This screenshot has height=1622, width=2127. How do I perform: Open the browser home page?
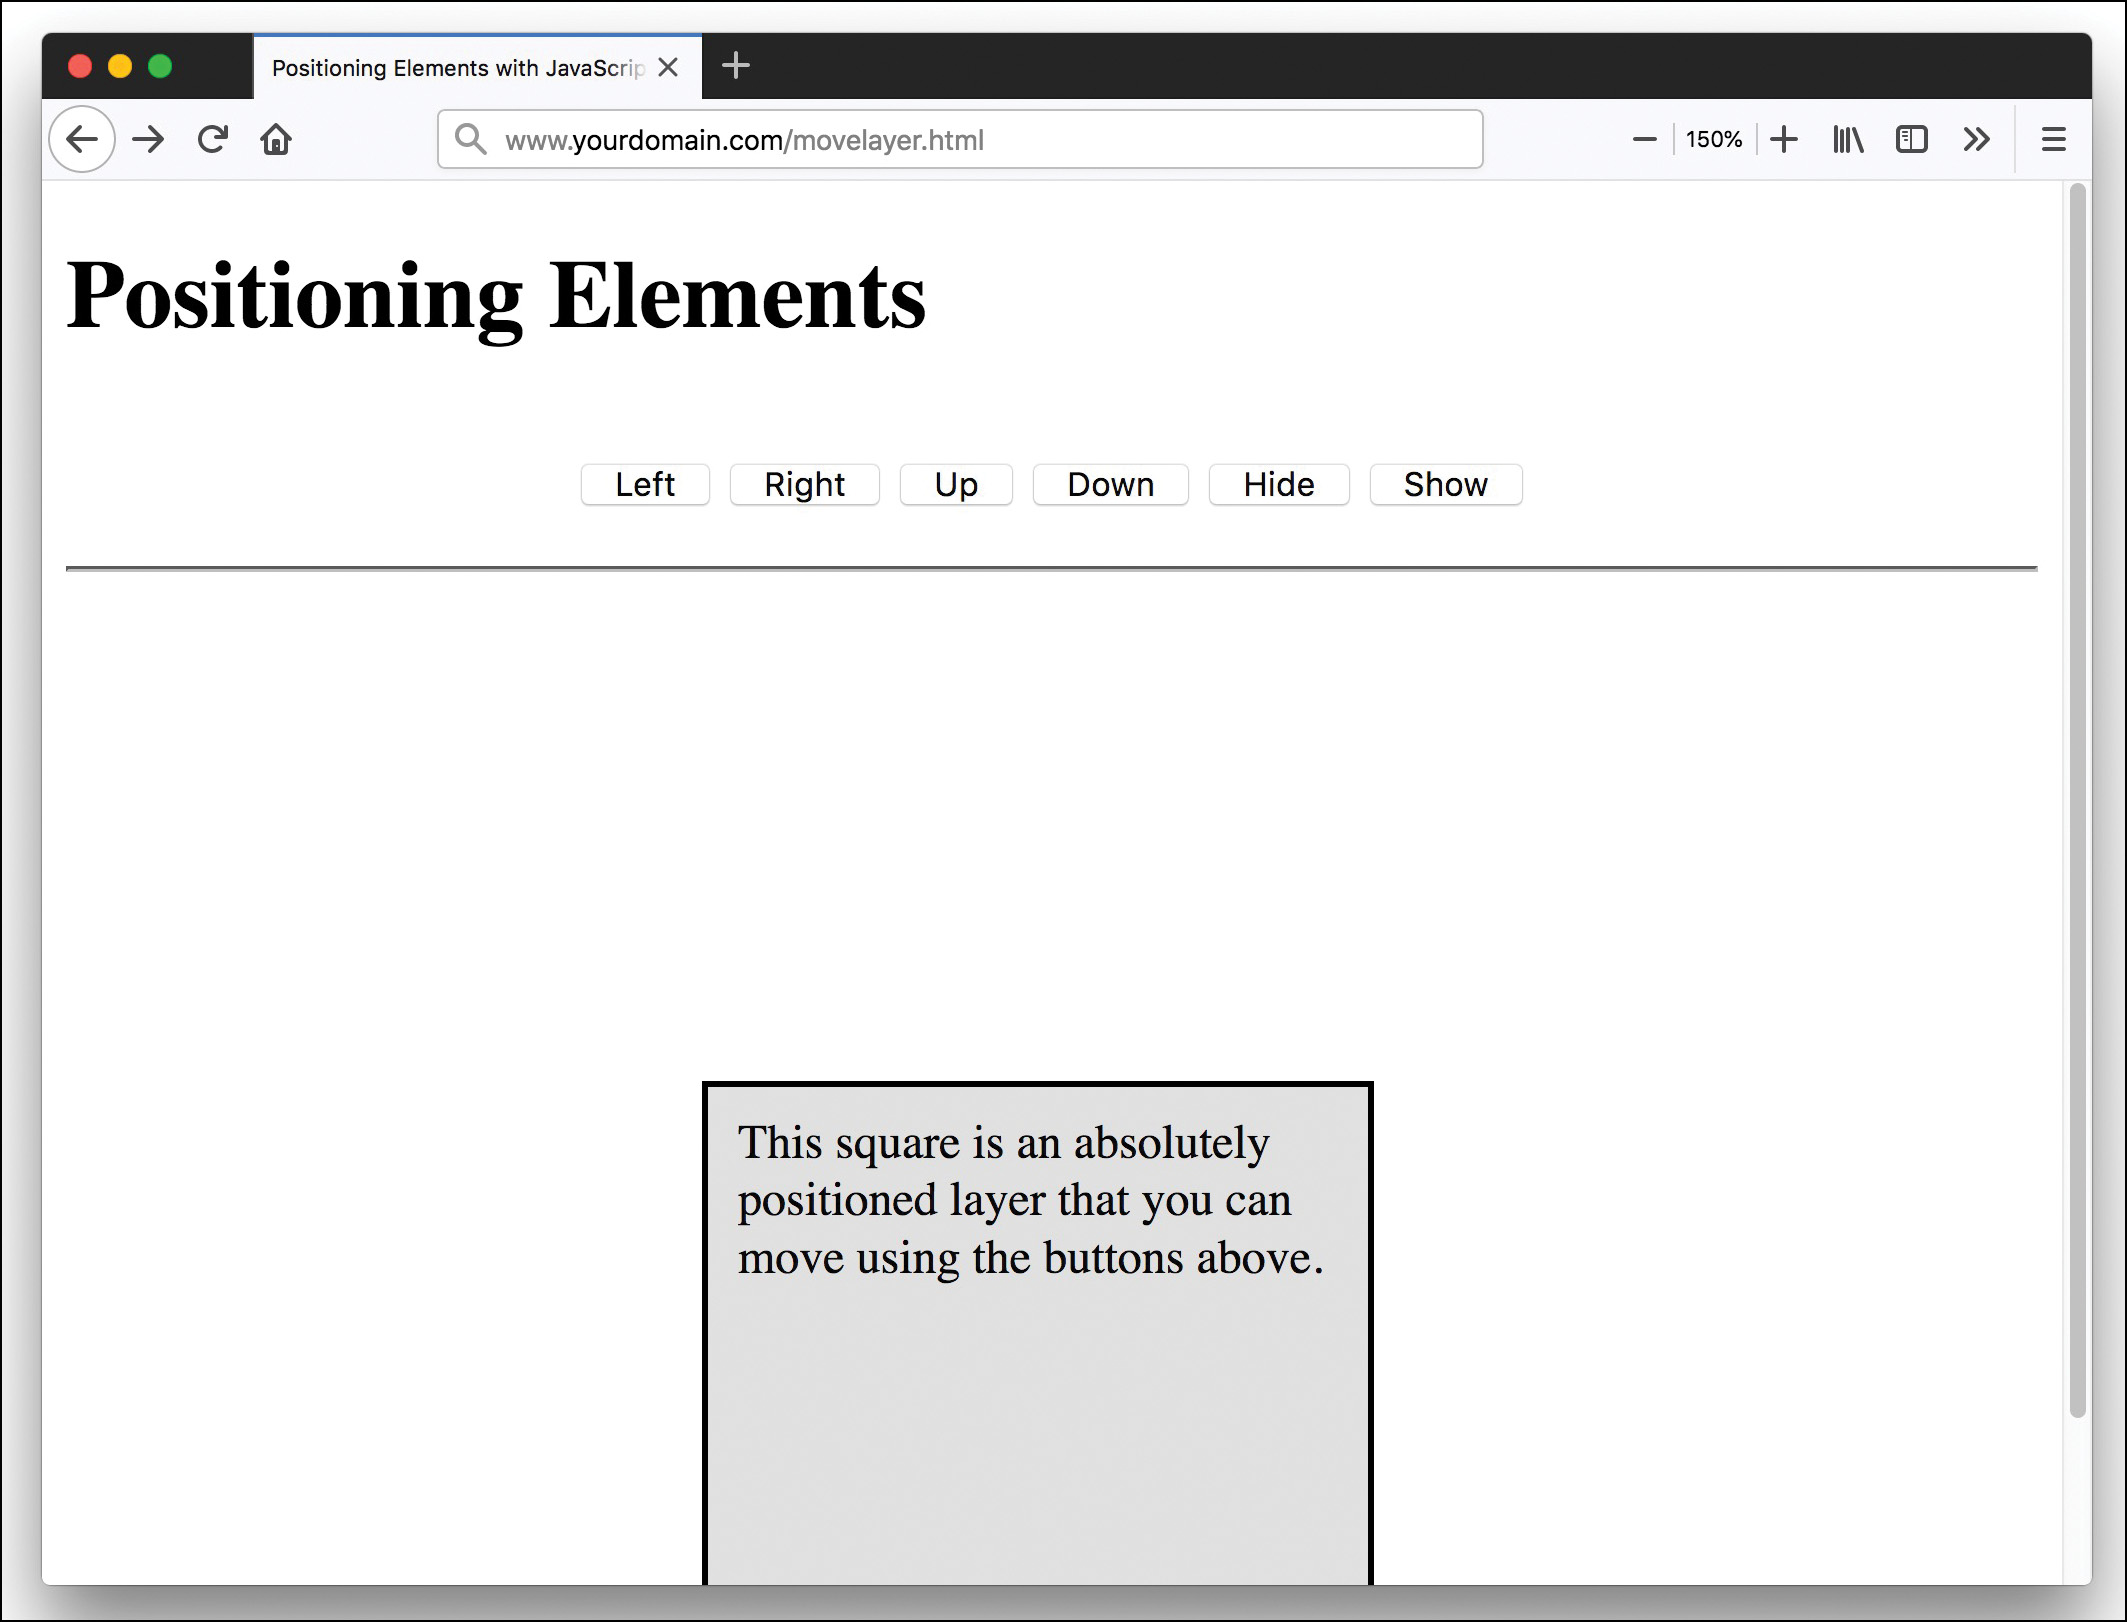pos(277,139)
